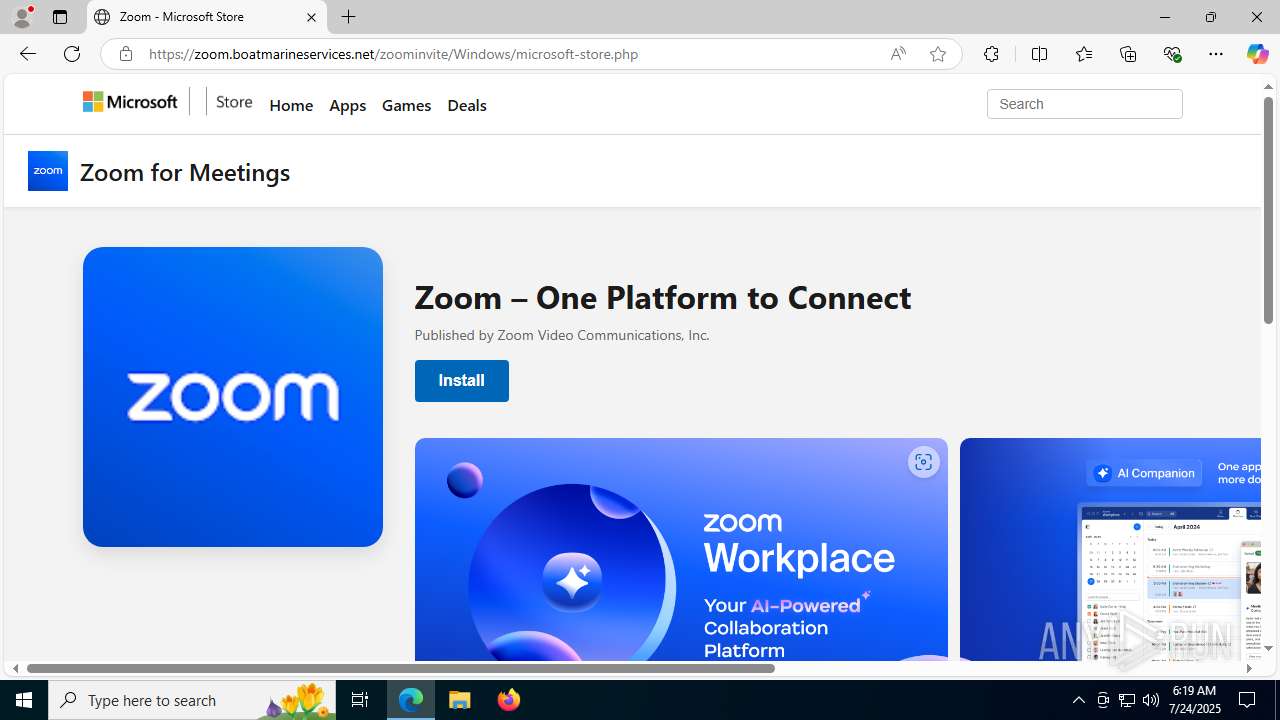The height and width of the screenshot is (720, 1280).
Task: Open File Explorer from taskbar
Action: tap(460, 700)
